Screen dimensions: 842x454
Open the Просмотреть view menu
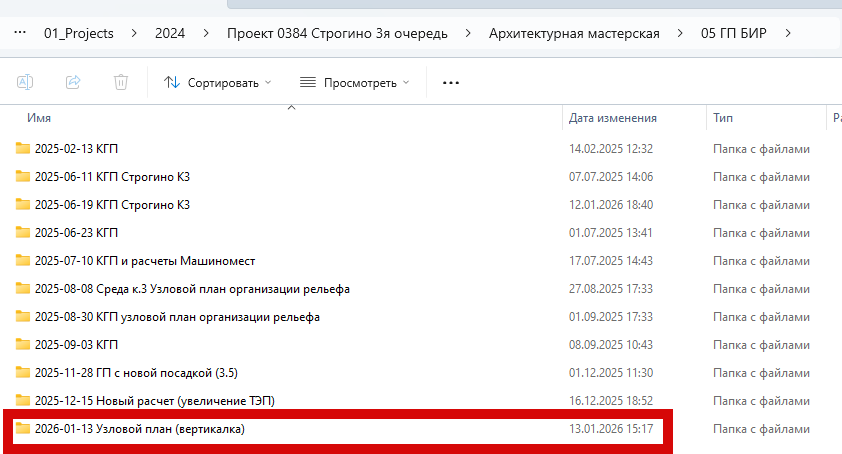(354, 83)
